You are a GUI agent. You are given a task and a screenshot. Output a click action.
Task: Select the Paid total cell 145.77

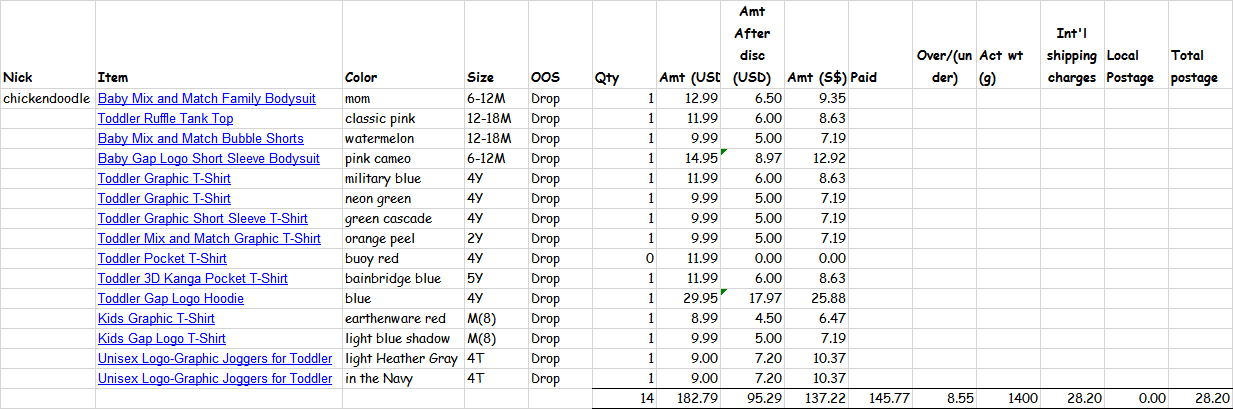pos(880,399)
